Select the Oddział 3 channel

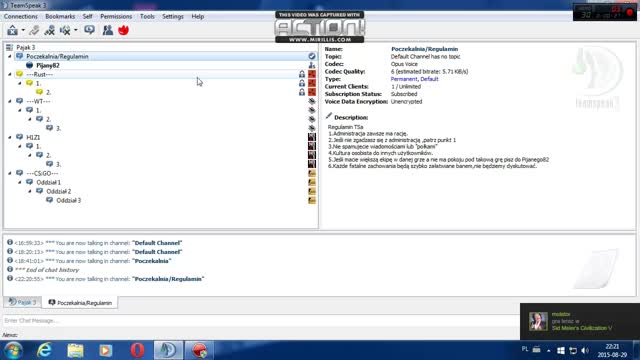(69, 200)
